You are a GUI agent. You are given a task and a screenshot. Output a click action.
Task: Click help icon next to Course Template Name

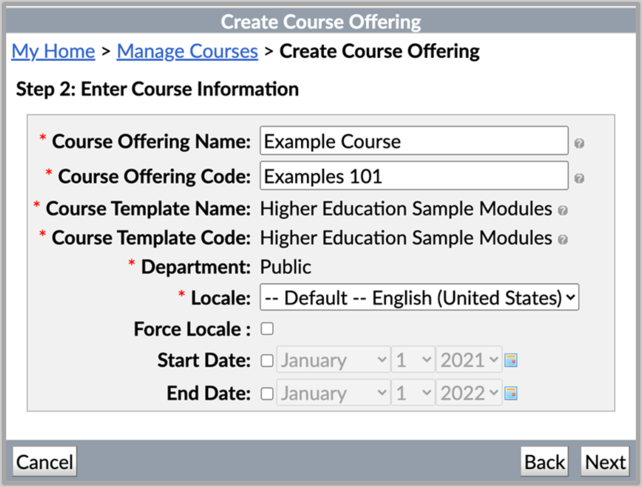click(563, 210)
